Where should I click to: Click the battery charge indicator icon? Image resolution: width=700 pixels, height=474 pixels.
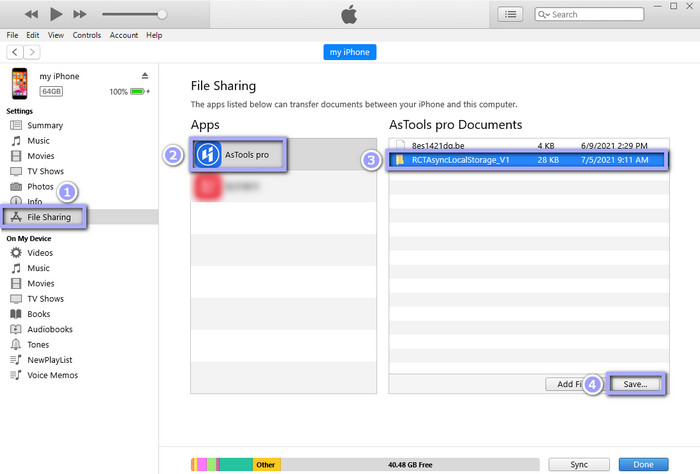point(138,91)
